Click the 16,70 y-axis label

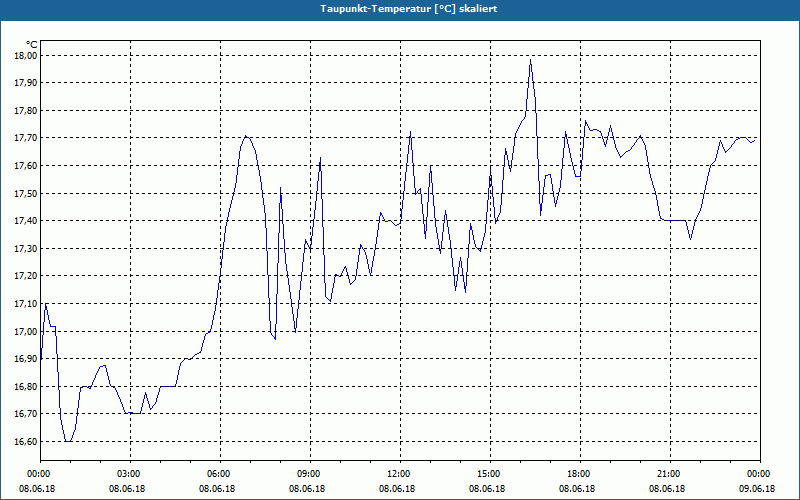click(24, 414)
